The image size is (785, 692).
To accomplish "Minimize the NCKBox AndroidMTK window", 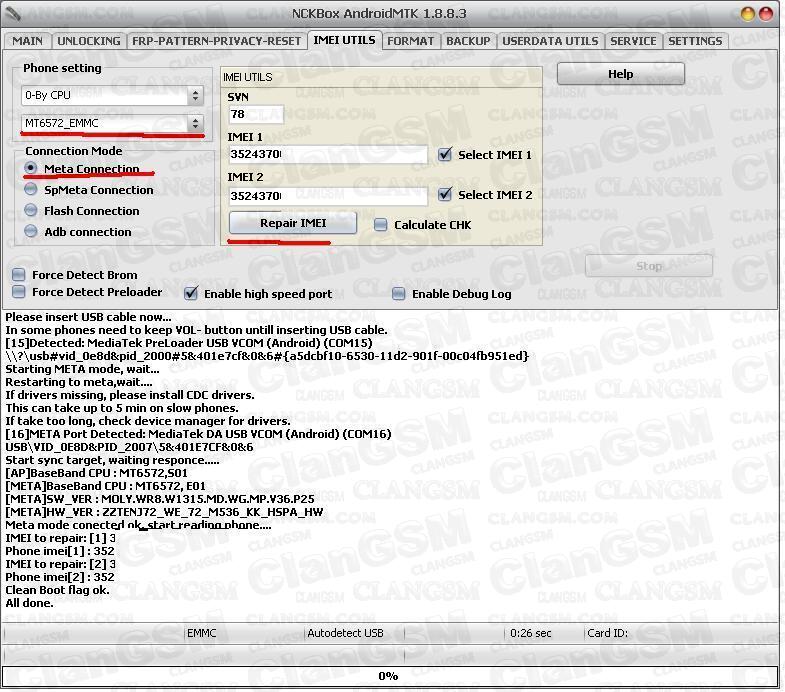I will tap(748, 13).
